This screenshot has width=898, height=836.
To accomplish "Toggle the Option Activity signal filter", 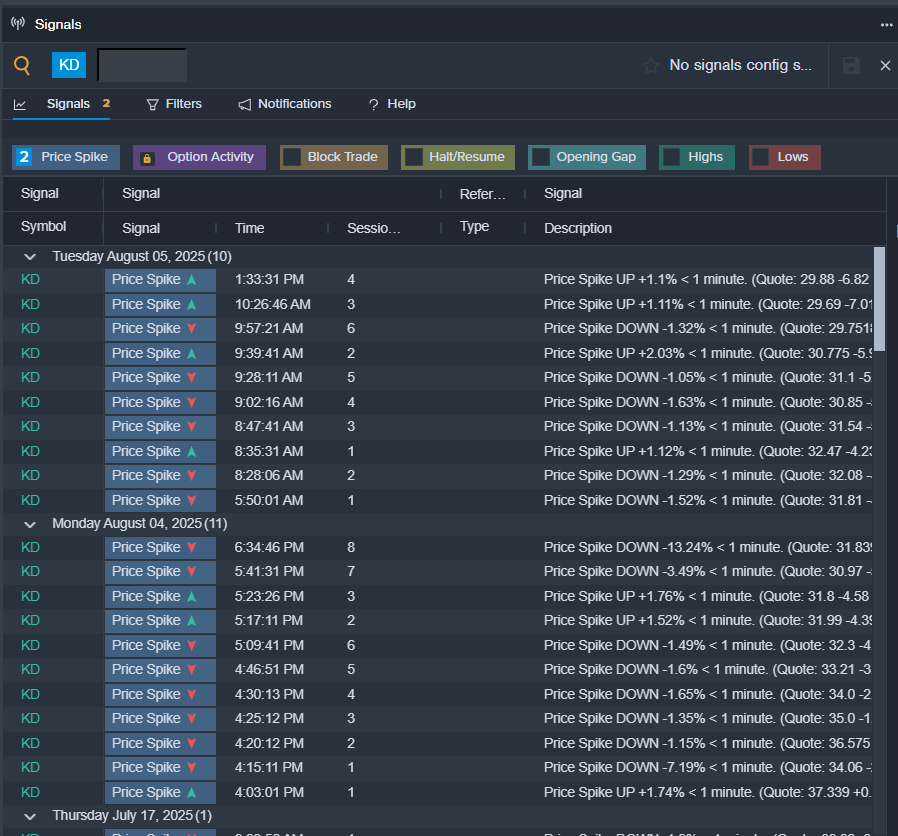I will (x=199, y=157).
